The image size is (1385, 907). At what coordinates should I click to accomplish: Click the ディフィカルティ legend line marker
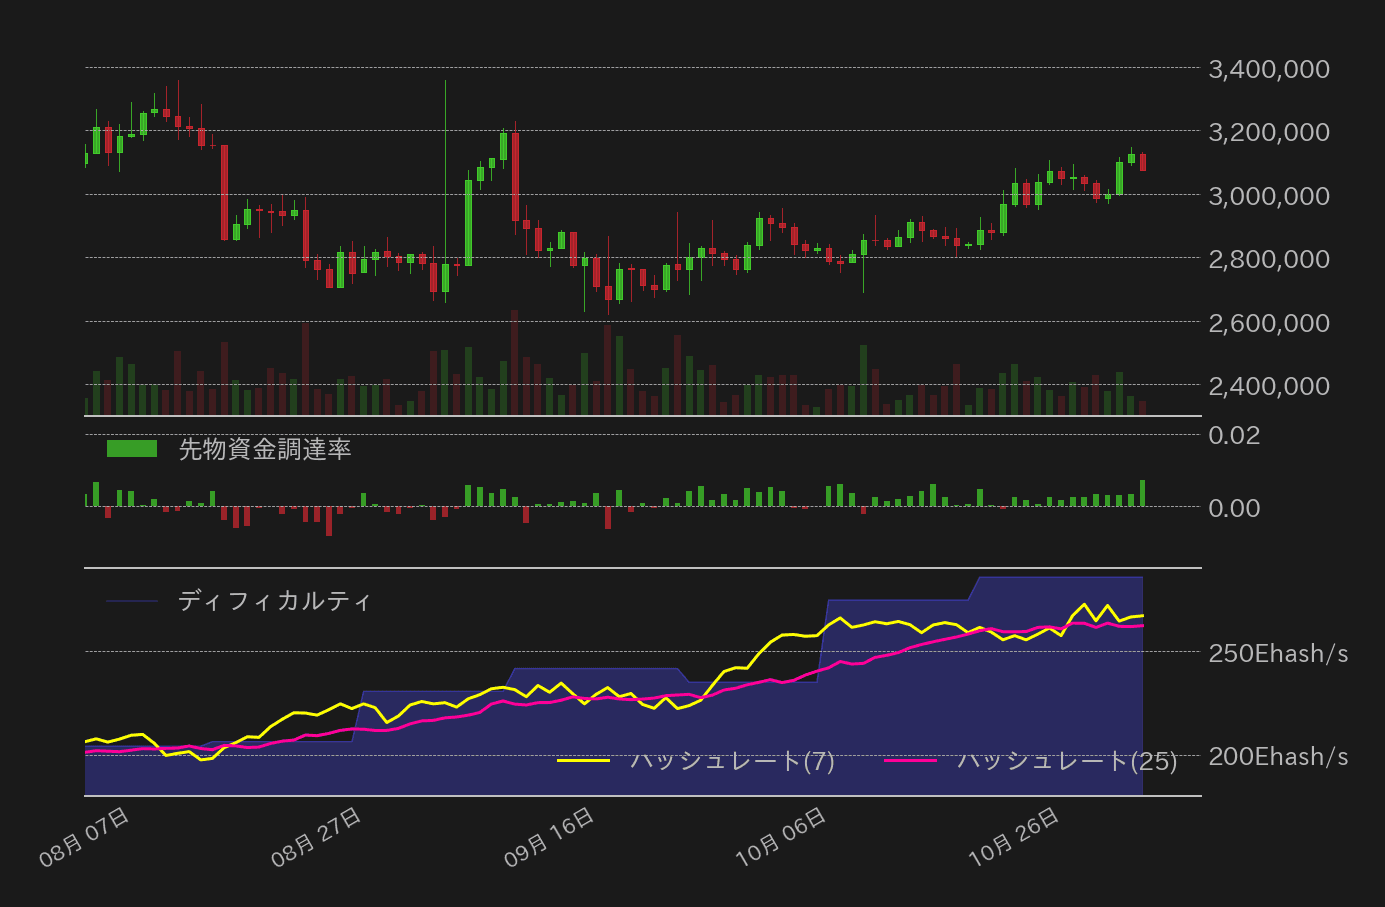coord(130,601)
